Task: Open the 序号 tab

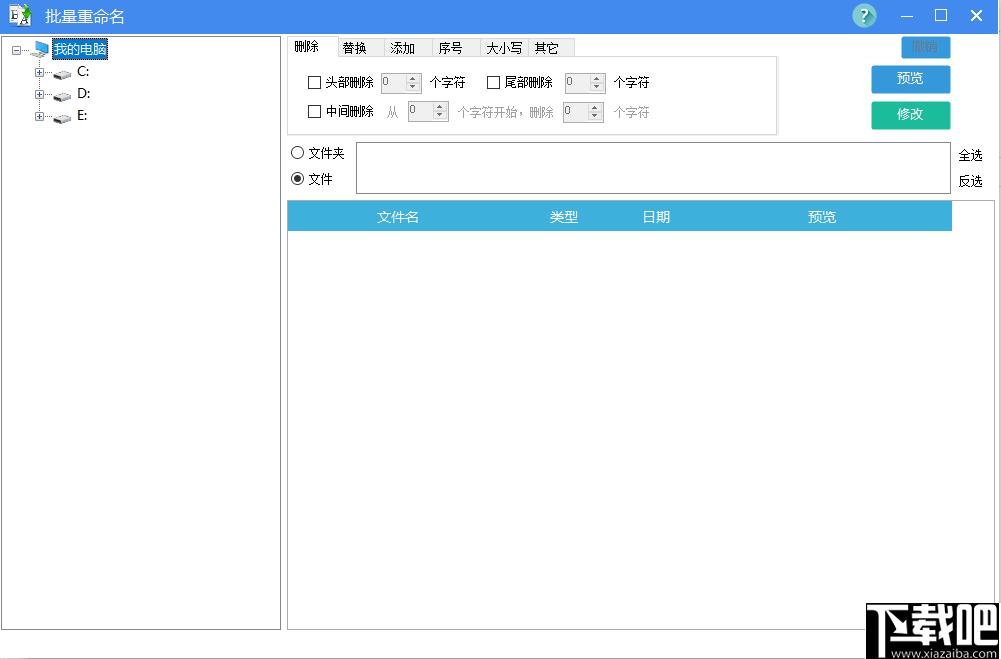Action: coord(451,48)
